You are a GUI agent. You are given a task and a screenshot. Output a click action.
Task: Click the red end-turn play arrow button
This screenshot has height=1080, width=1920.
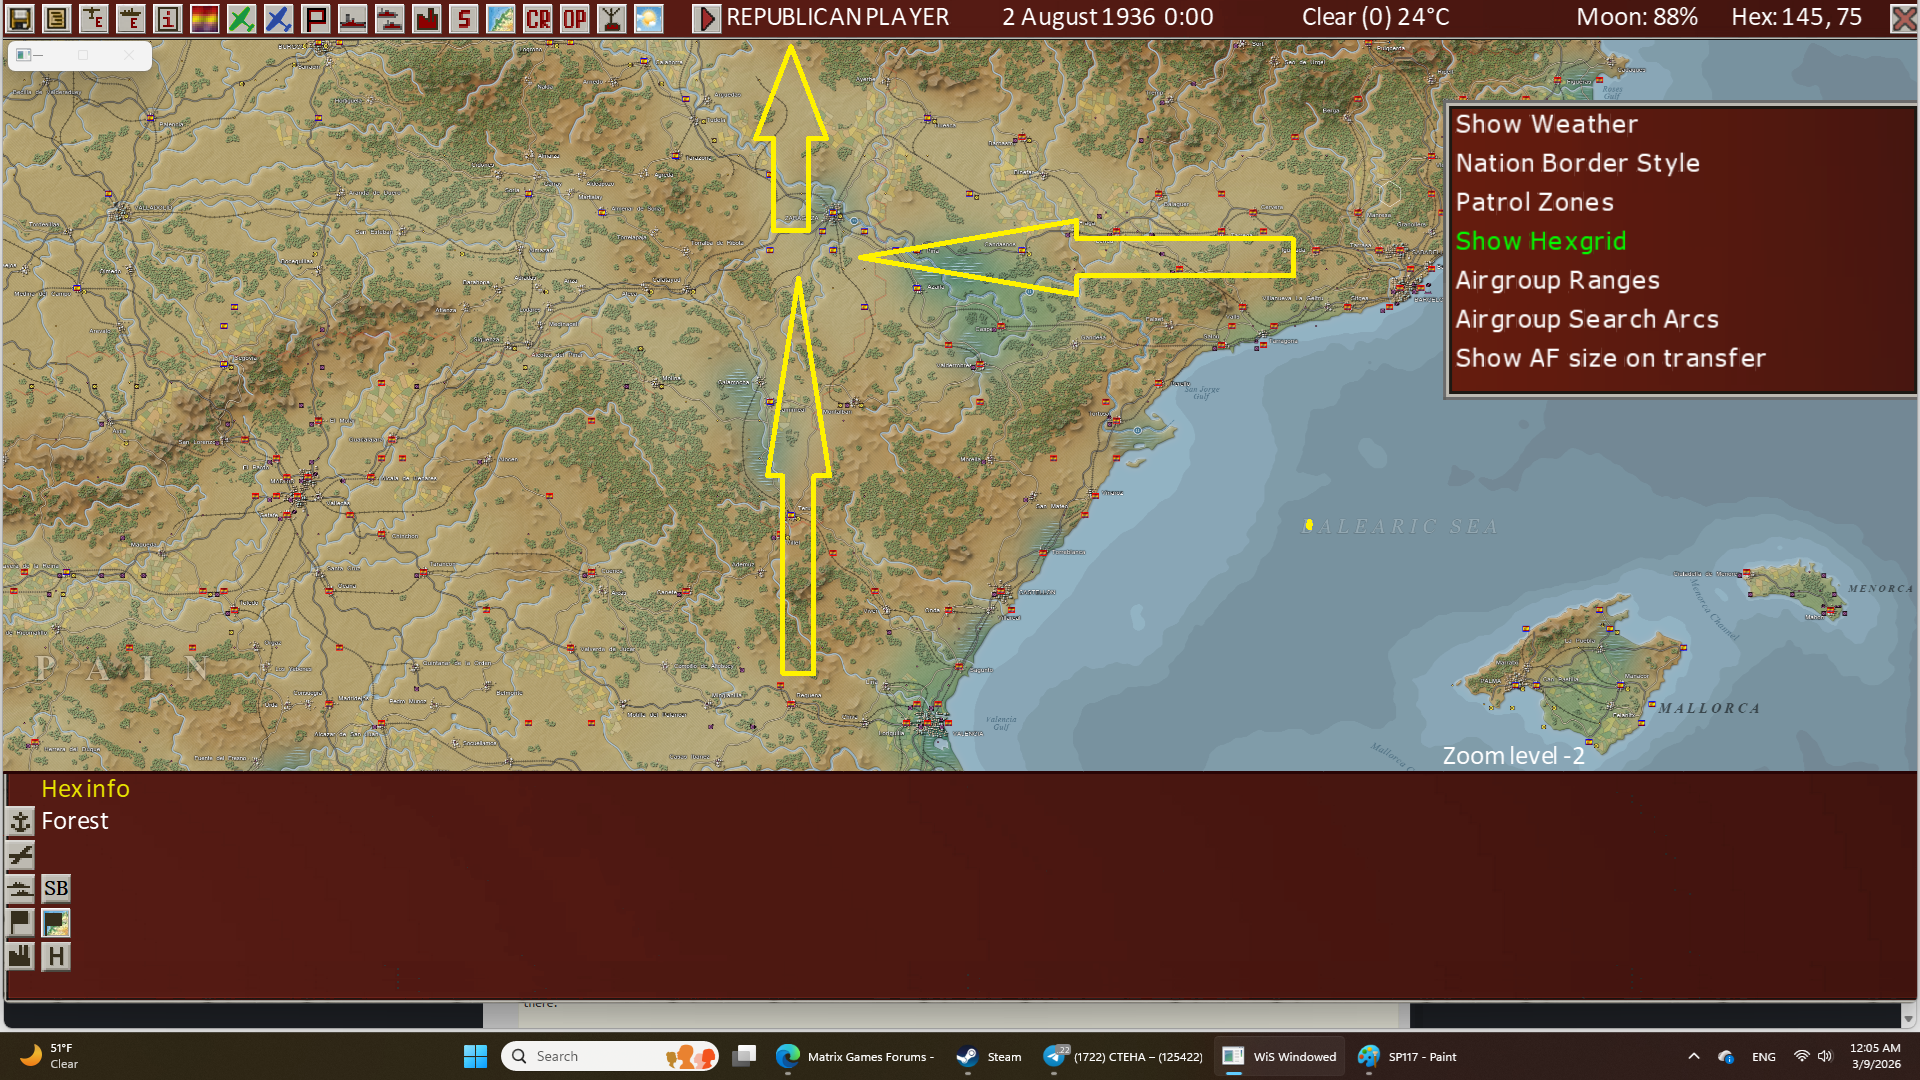tap(706, 18)
